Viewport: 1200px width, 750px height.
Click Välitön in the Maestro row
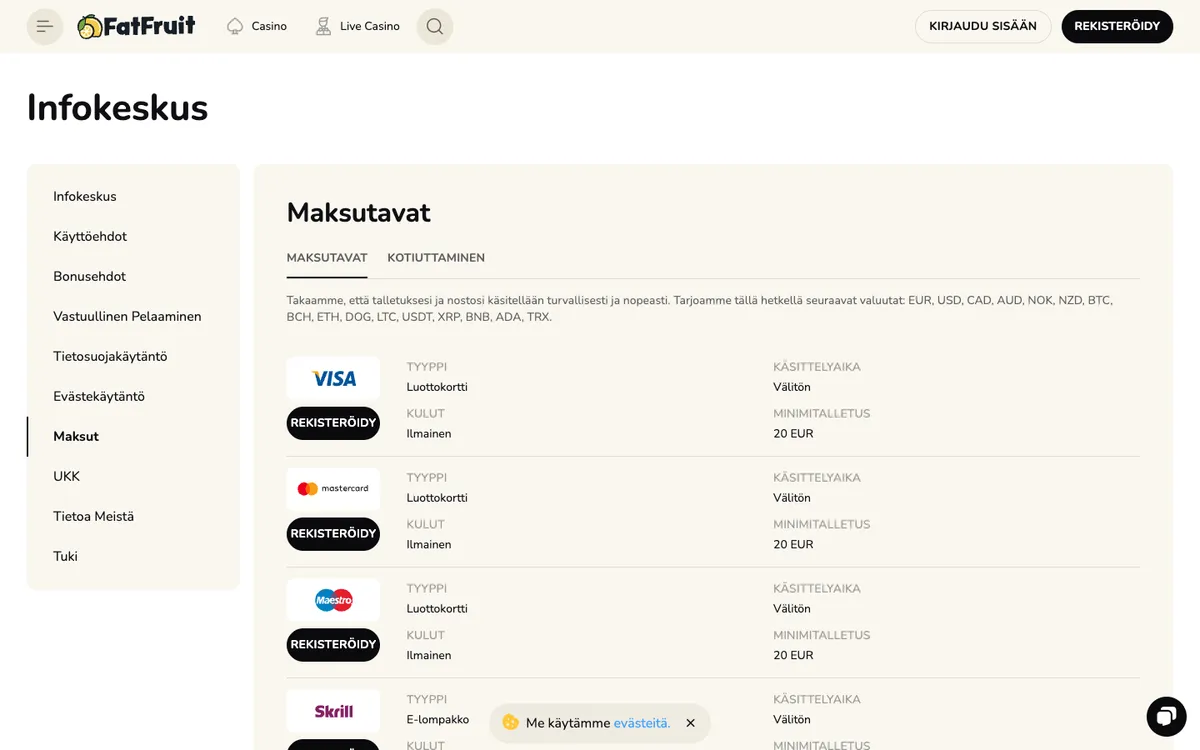point(792,609)
